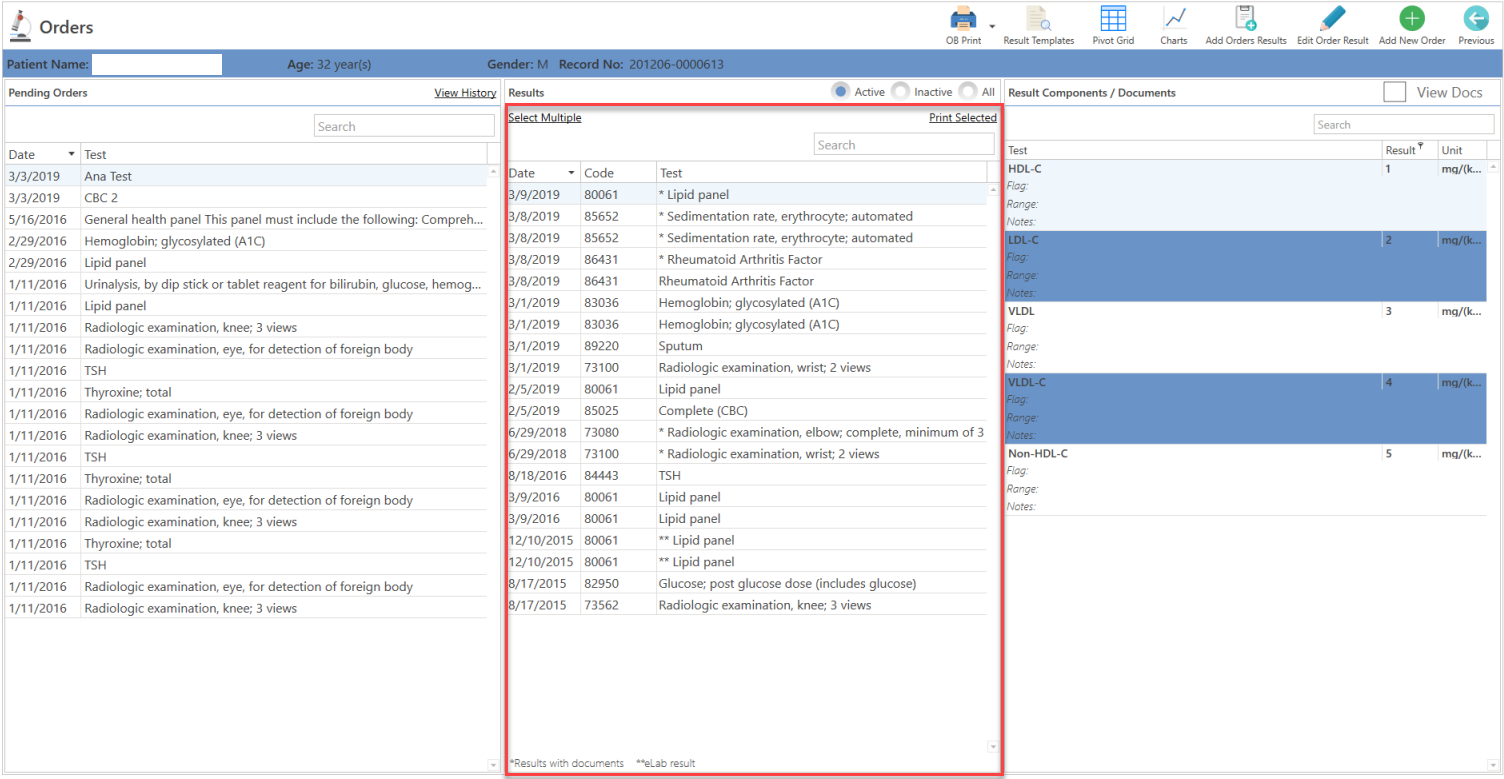Click the Orders microscope icon
The width and height of the screenshot is (1504, 779).
tap(20, 25)
